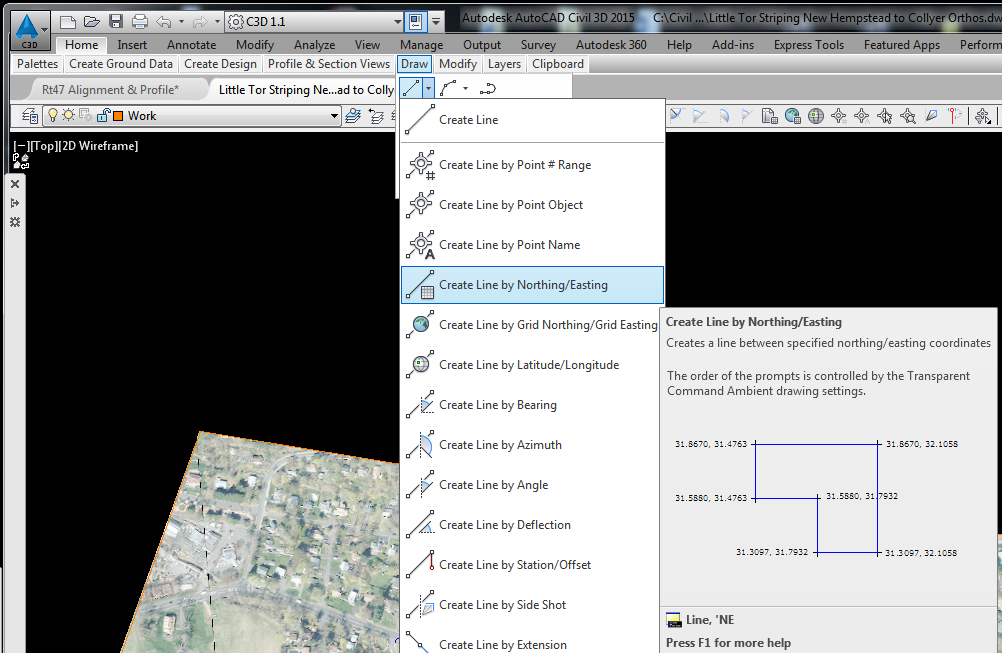Switch to Rt47 Alignment & Profile drawing tab
This screenshot has height=653, width=1002.
110,89
